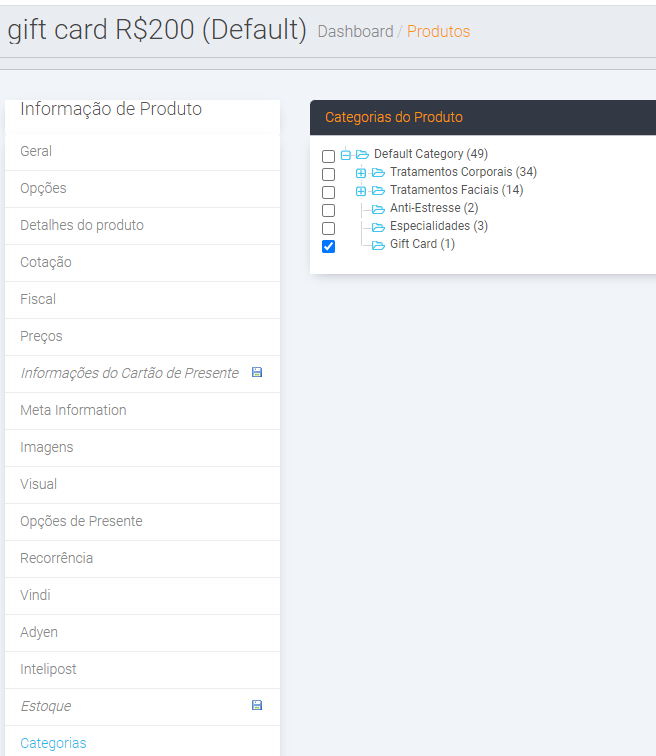Click the Gift Card folder icon

tap(378, 245)
